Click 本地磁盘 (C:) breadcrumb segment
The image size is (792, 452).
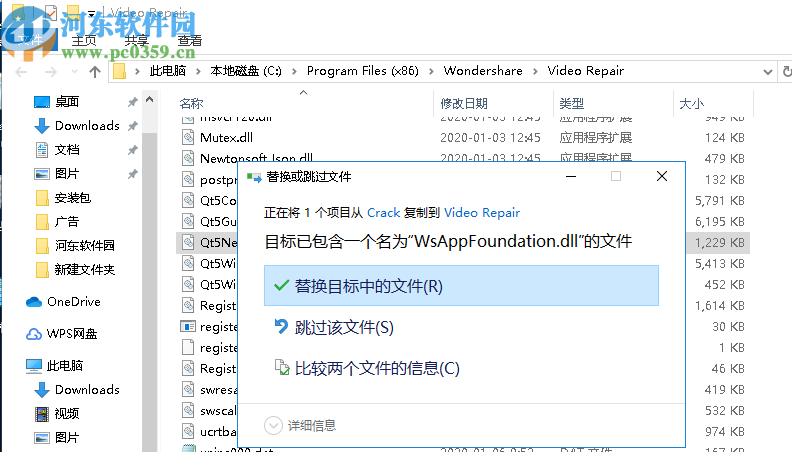click(246, 71)
